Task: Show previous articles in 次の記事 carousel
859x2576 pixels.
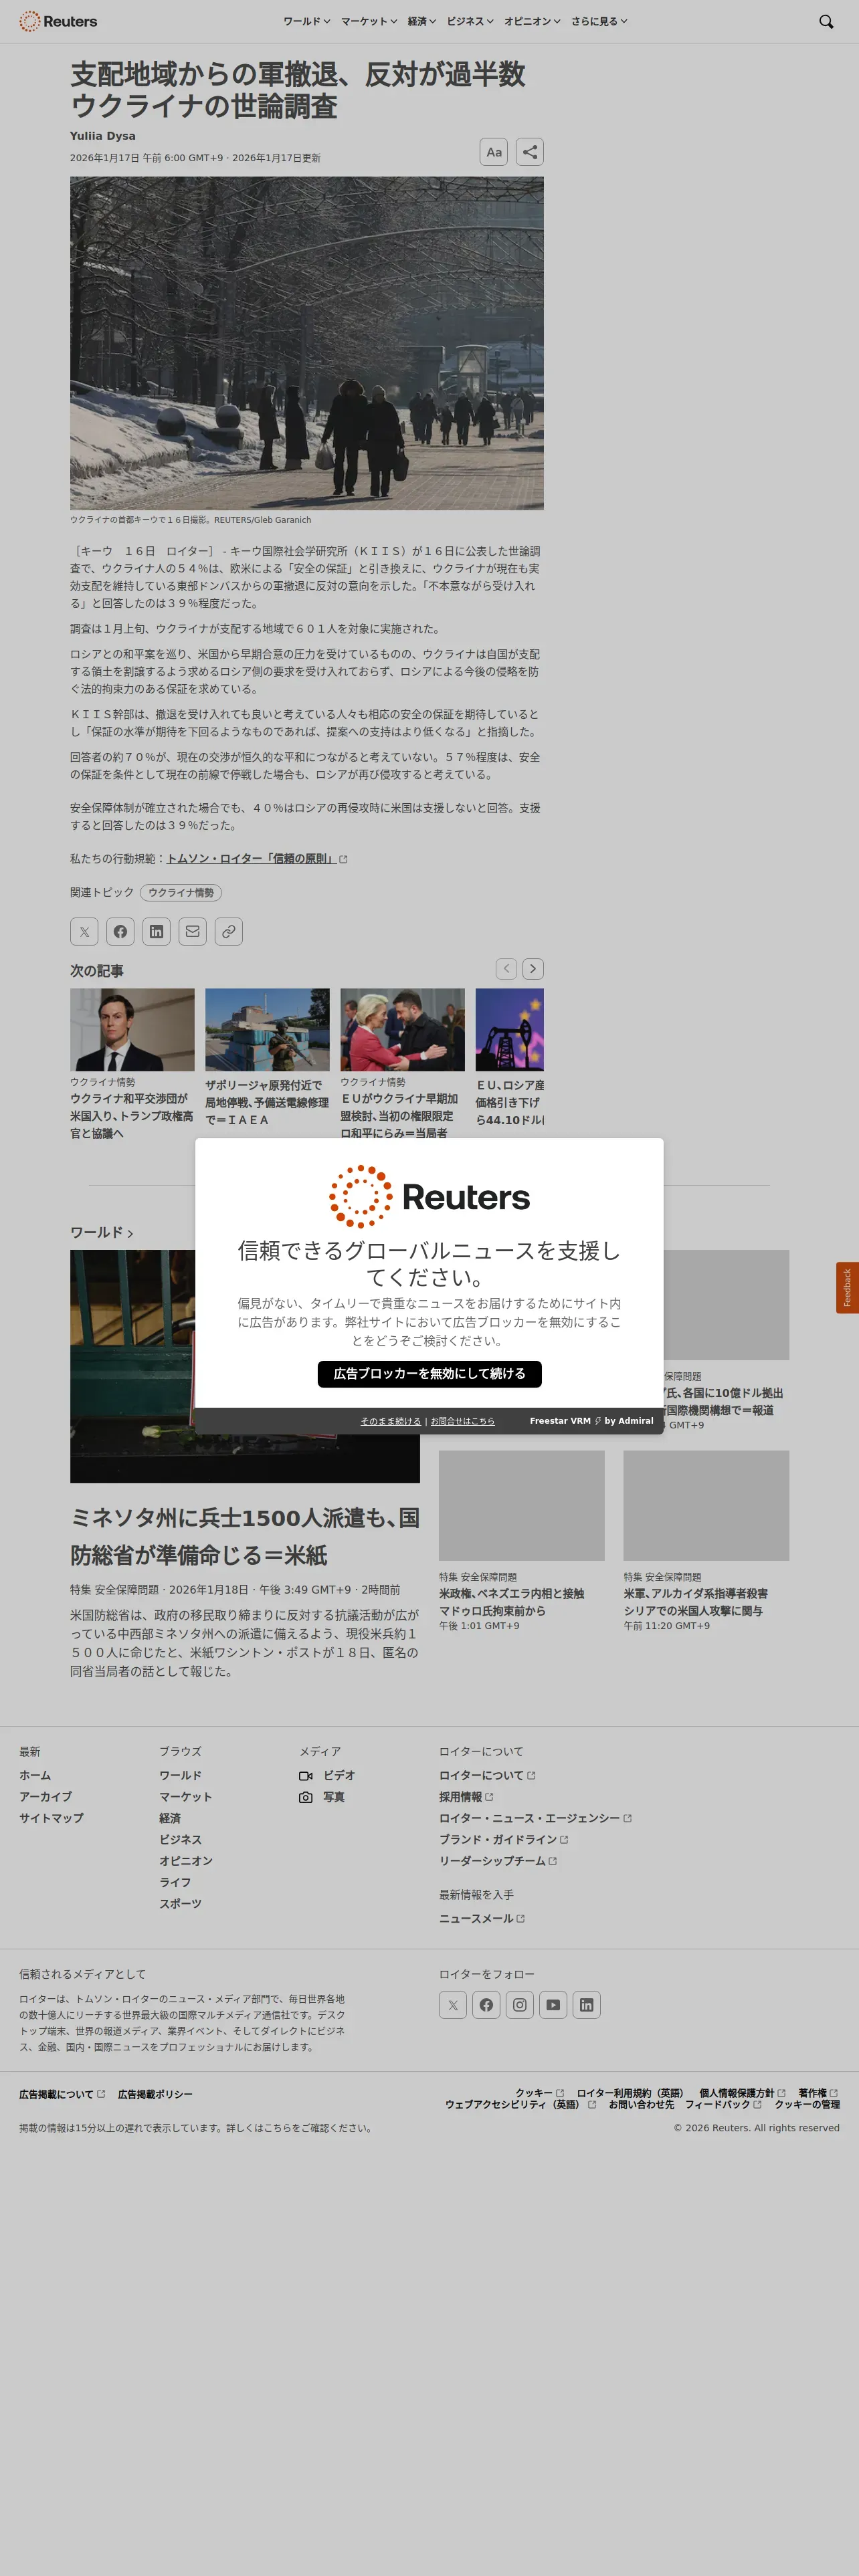Action: (507, 968)
